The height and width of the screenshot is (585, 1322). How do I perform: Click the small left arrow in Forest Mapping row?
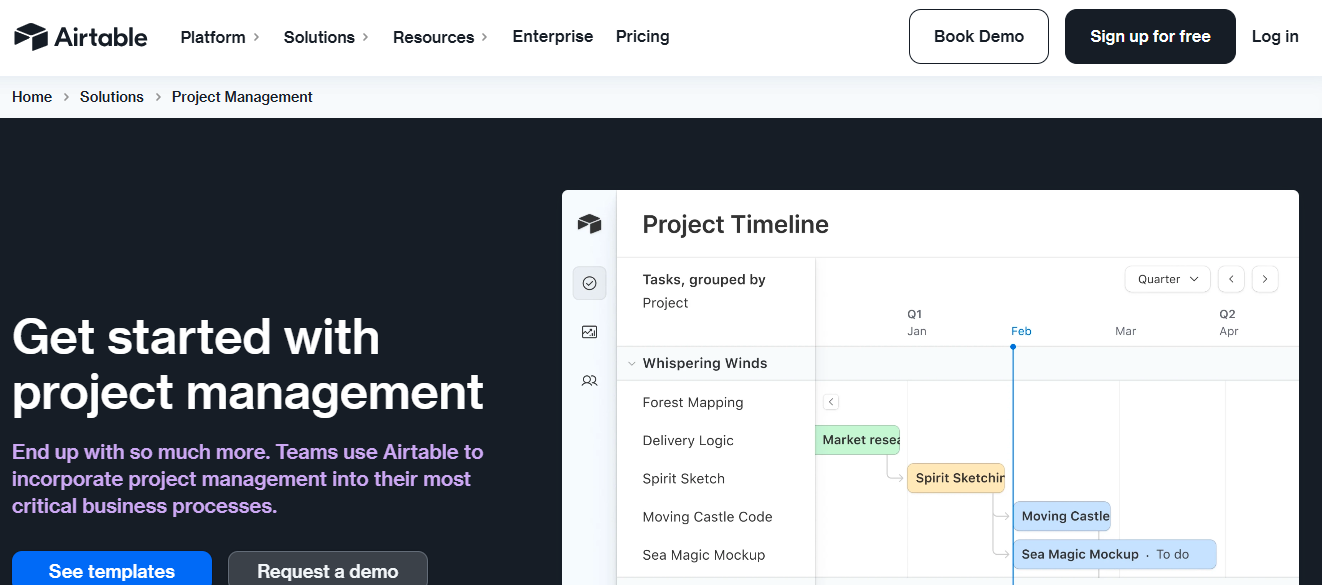pyautogui.click(x=831, y=402)
